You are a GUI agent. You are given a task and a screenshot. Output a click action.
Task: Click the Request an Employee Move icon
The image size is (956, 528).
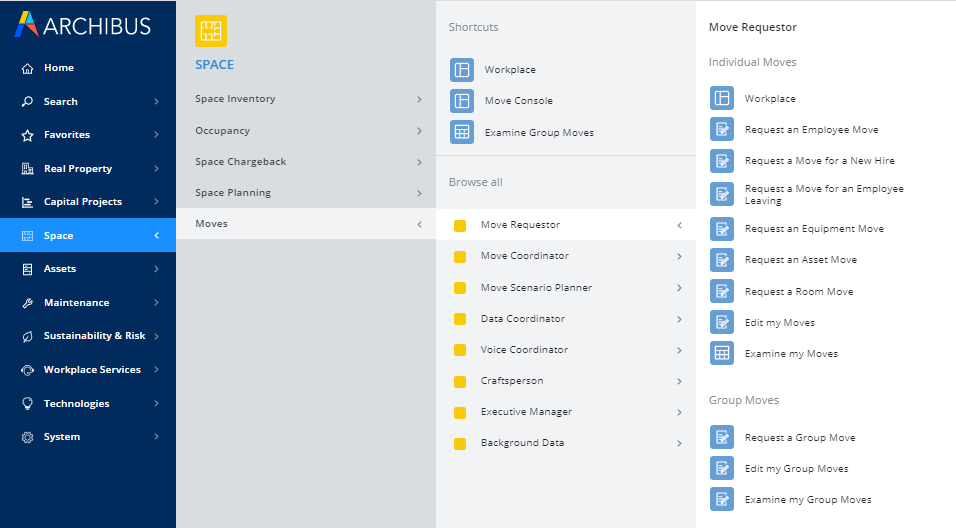(x=722, y=129)
